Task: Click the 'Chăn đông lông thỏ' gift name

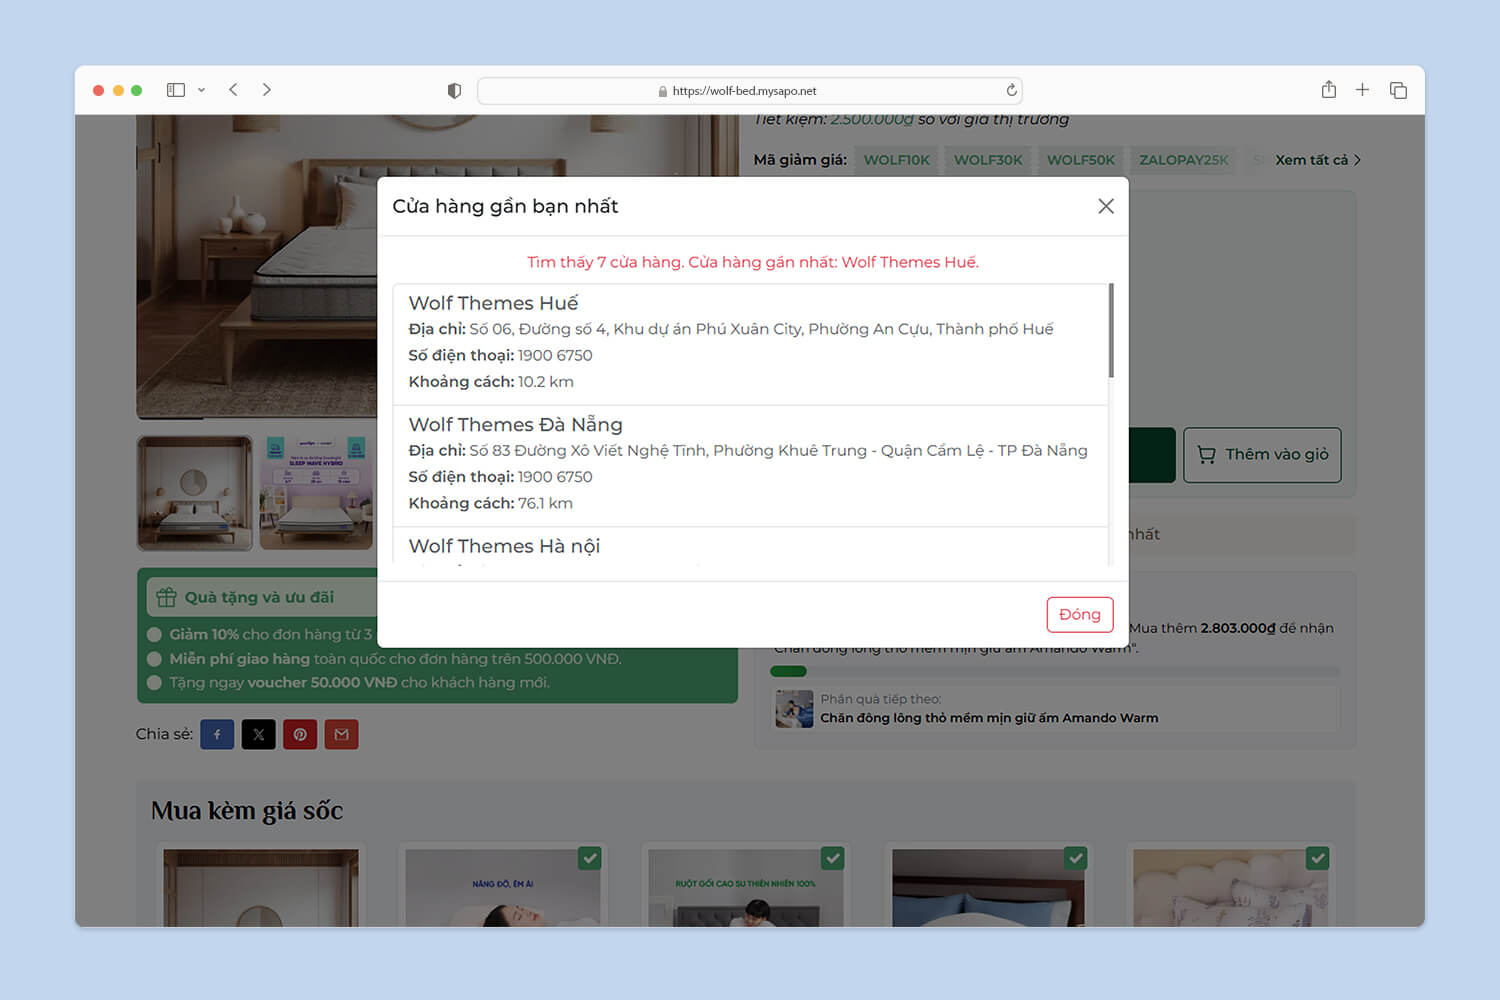Action: coord(989,718)
